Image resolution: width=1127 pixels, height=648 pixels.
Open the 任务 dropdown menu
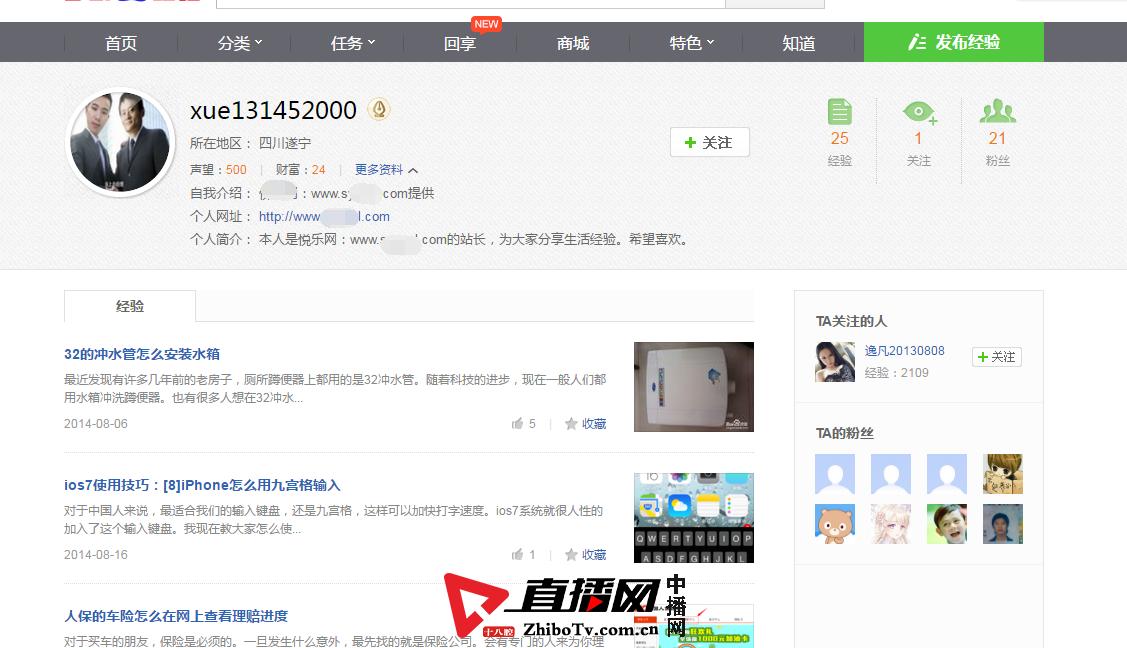tap(350, 42)
